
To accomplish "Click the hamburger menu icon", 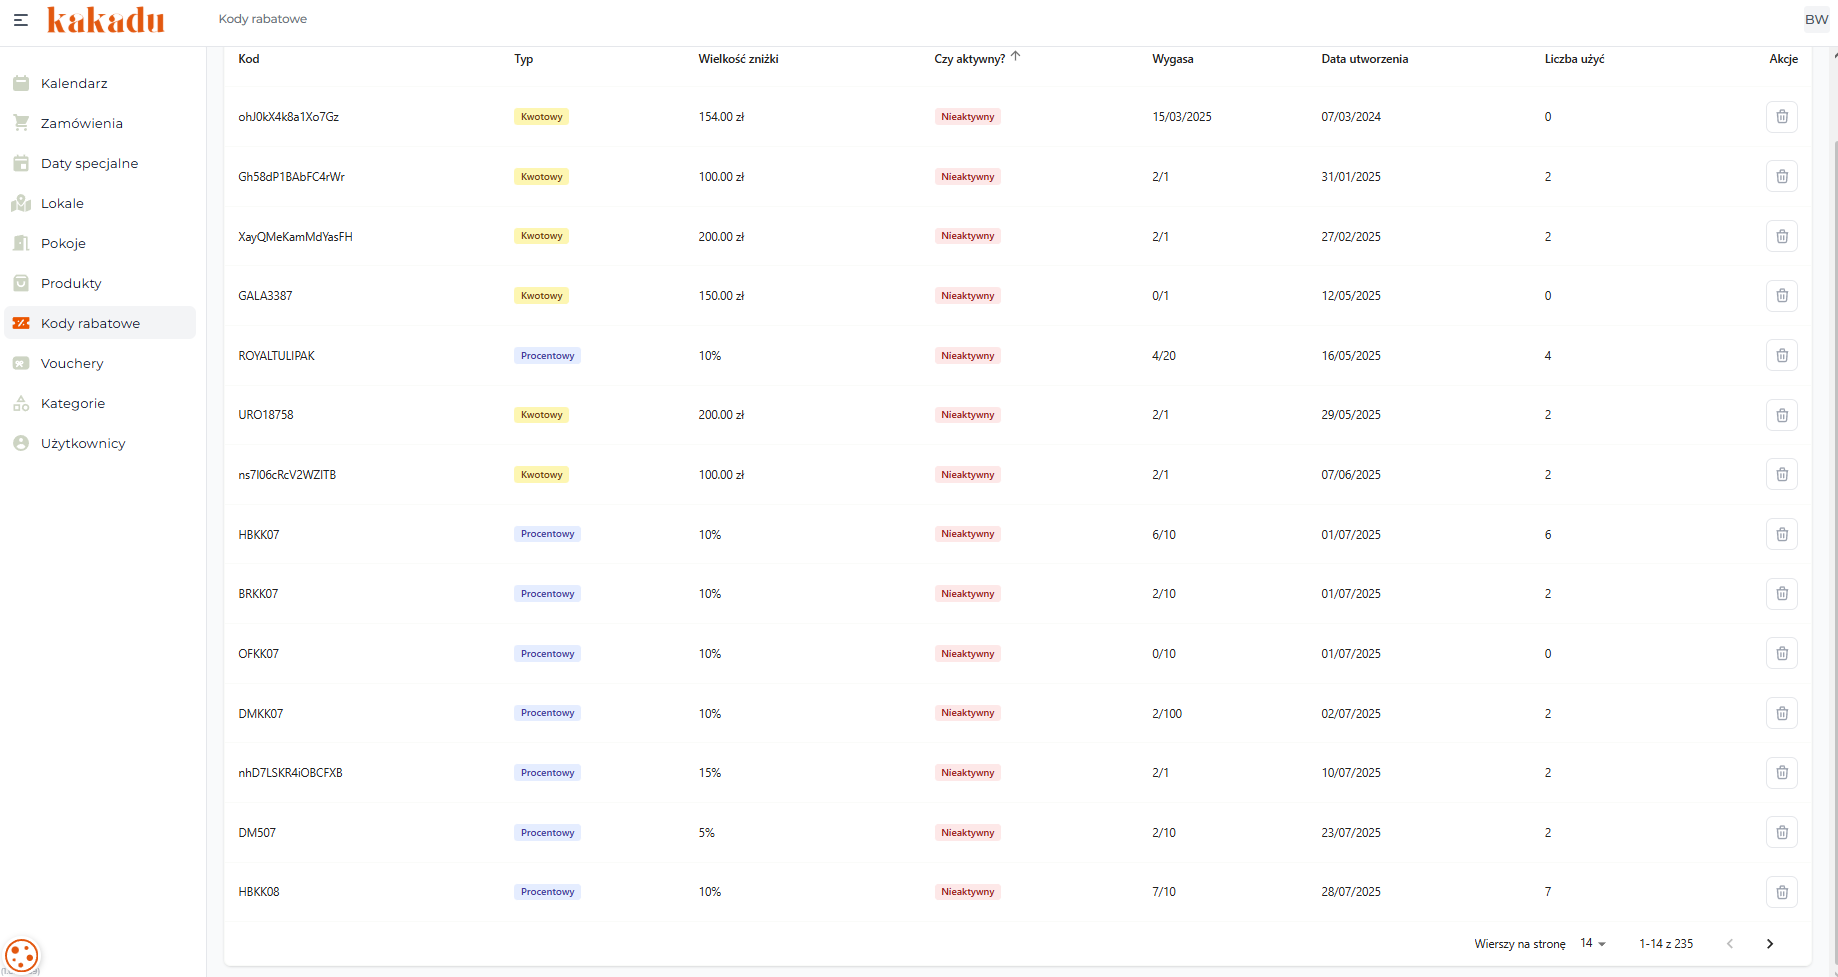I will [20, 20].
